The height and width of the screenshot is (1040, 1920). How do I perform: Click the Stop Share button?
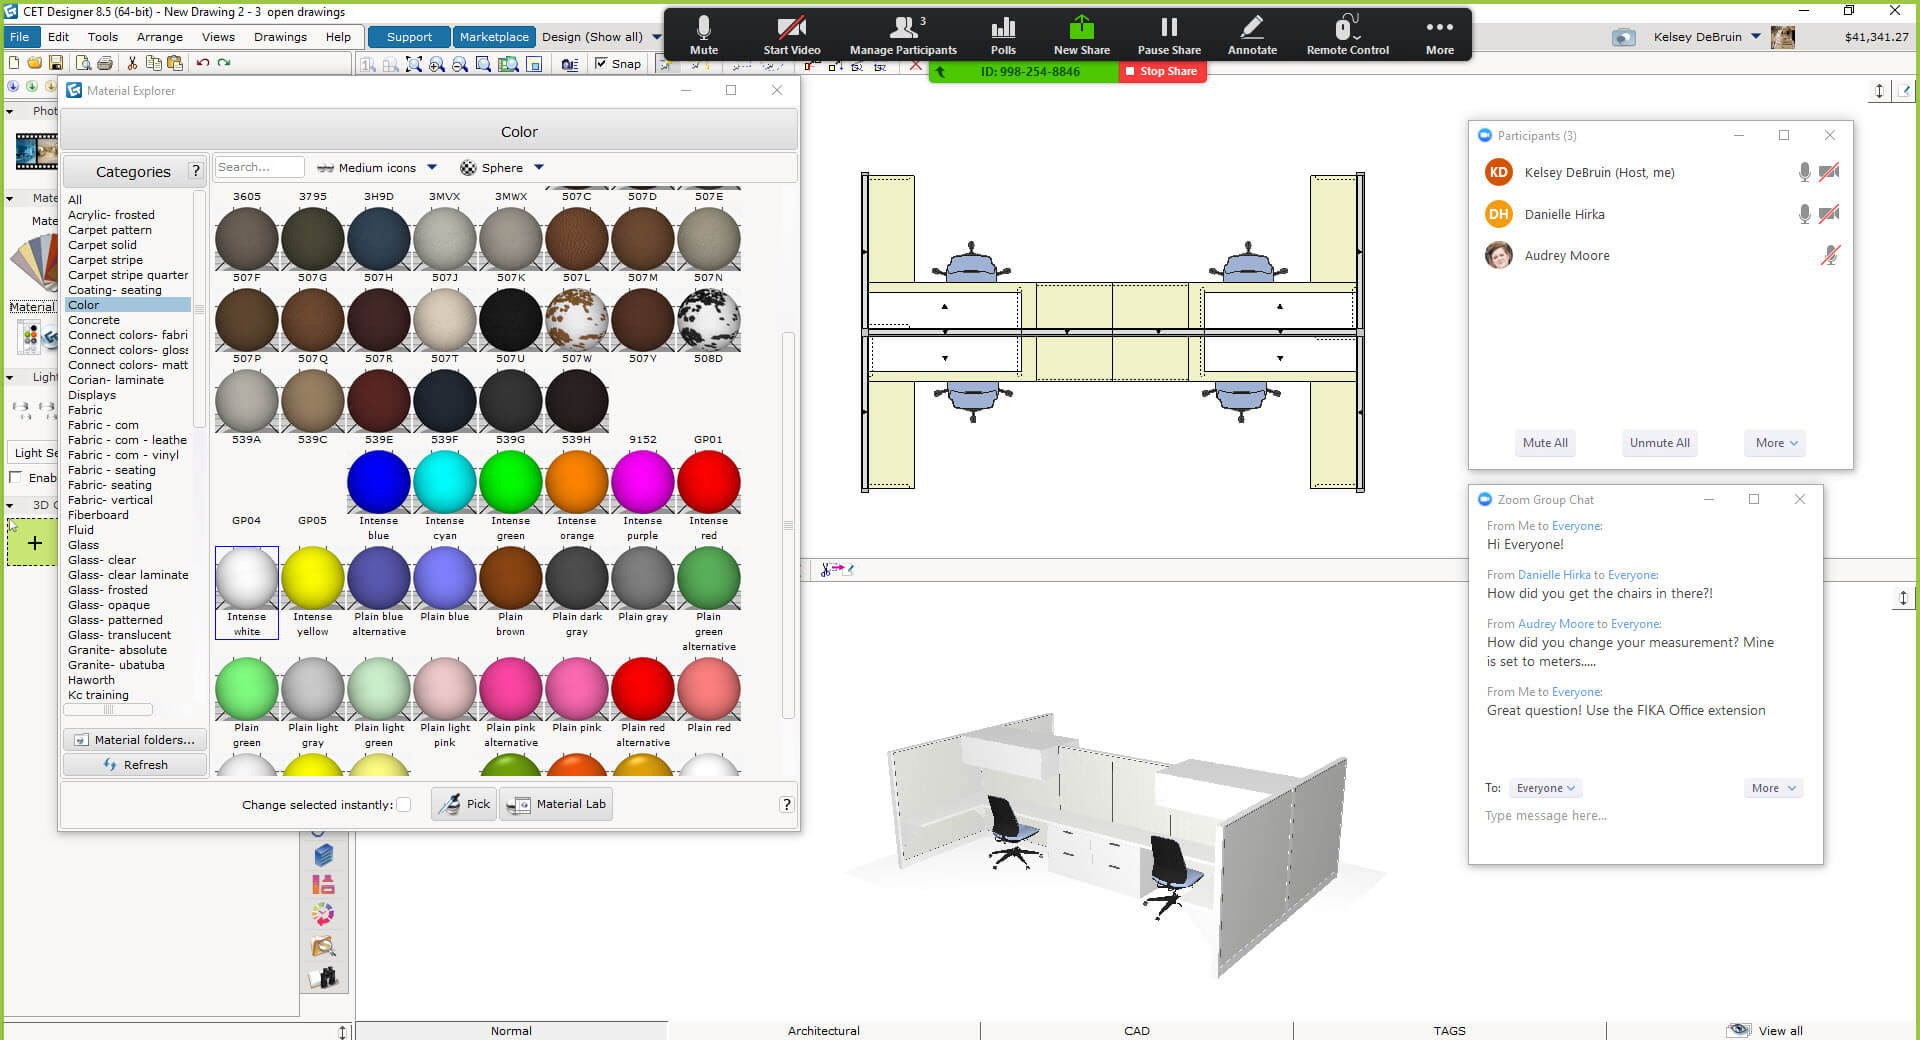1162,72
